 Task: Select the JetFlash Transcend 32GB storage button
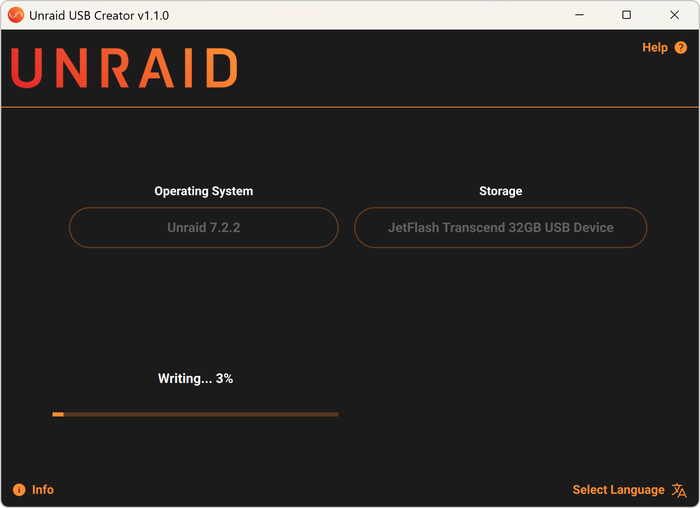(500, 228)
